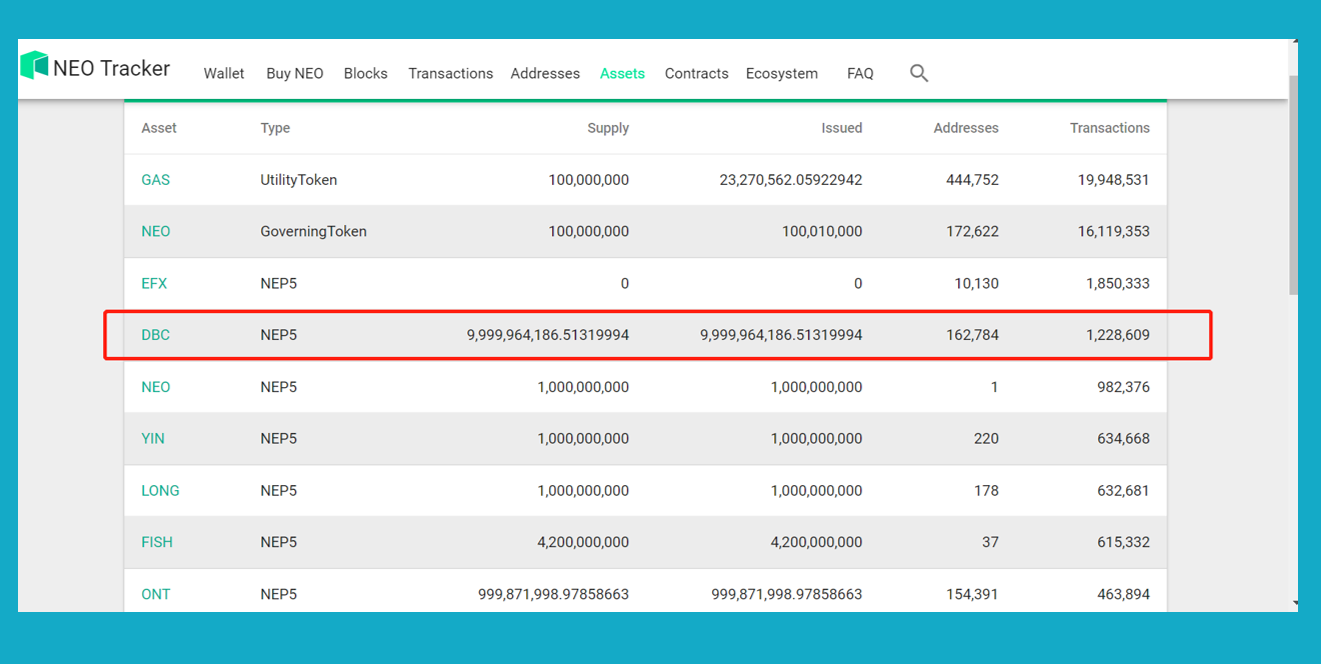Open the FISH asset link
The image size is (1321, 664).
click(156, 543)
